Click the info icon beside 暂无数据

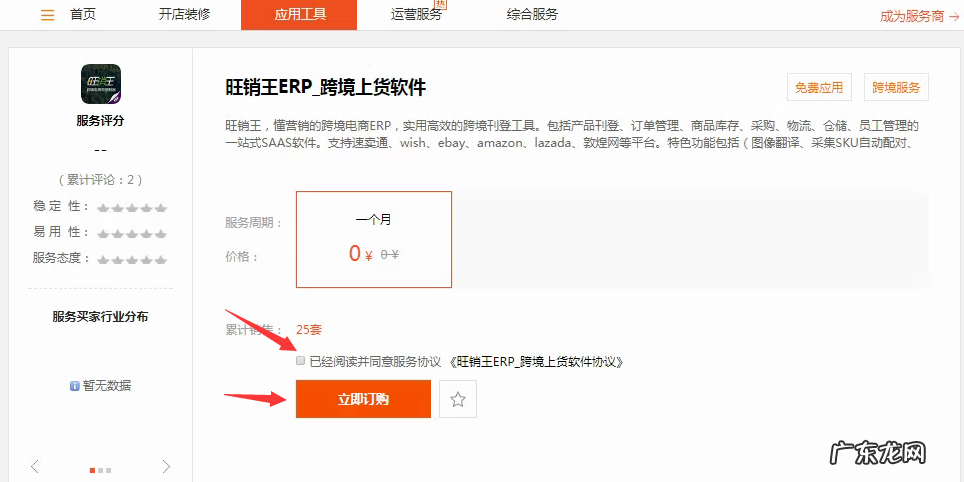tap(75, 386)
